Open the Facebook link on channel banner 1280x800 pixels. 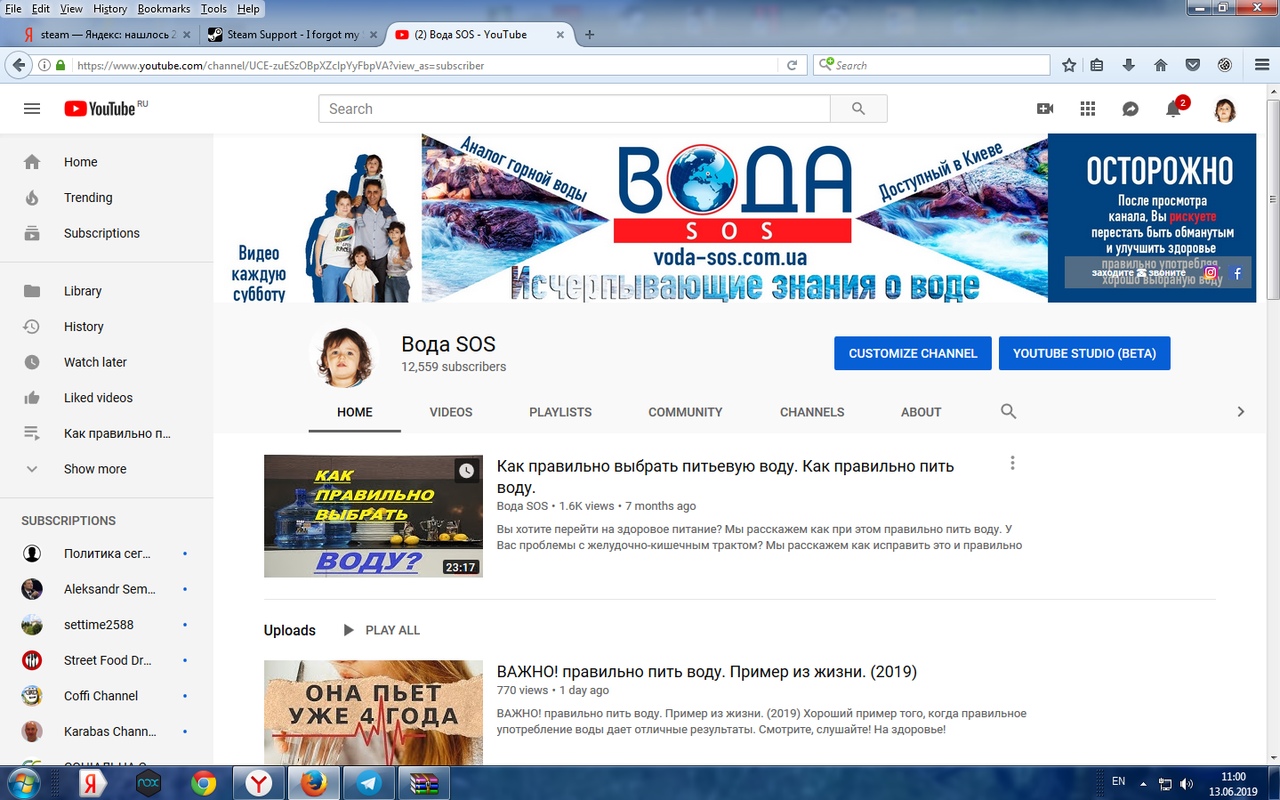[x=1237, y=272]
